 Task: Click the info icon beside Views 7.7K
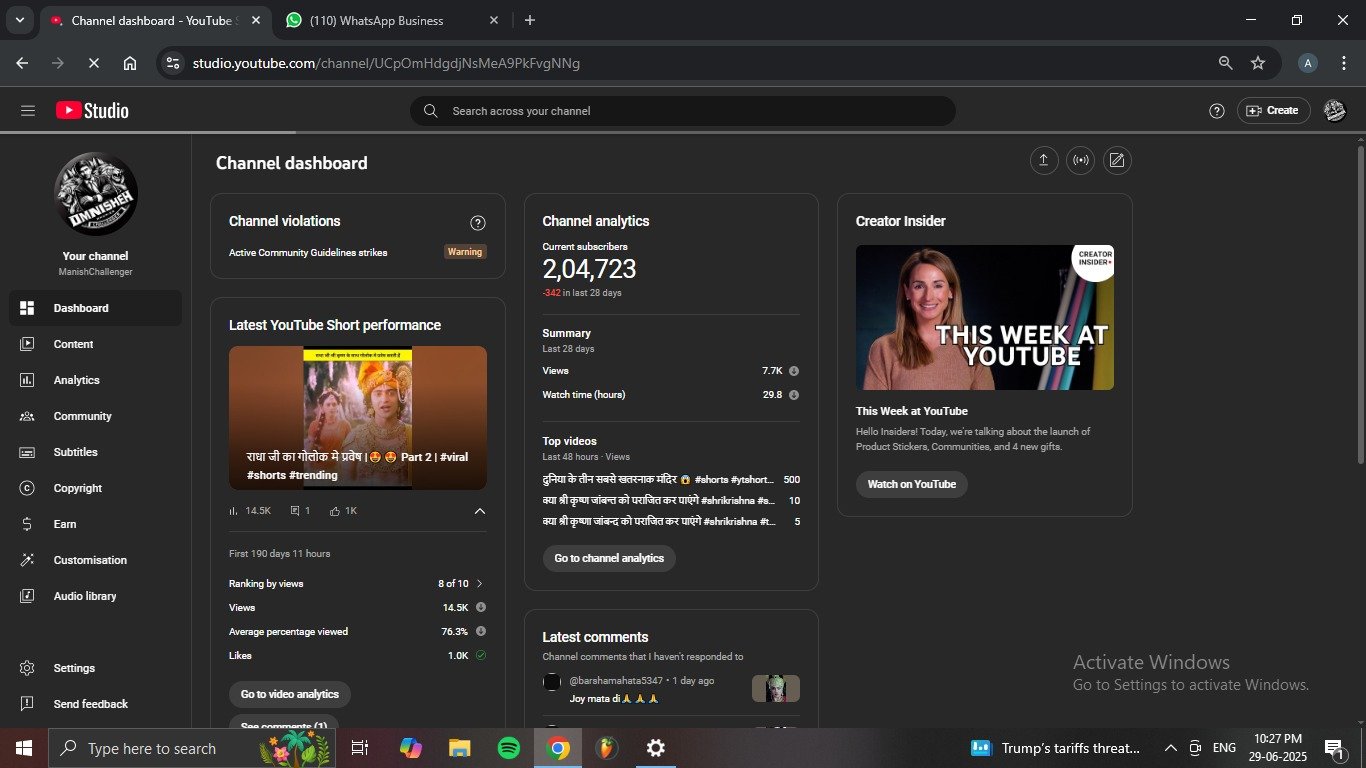tap(794, 371)
